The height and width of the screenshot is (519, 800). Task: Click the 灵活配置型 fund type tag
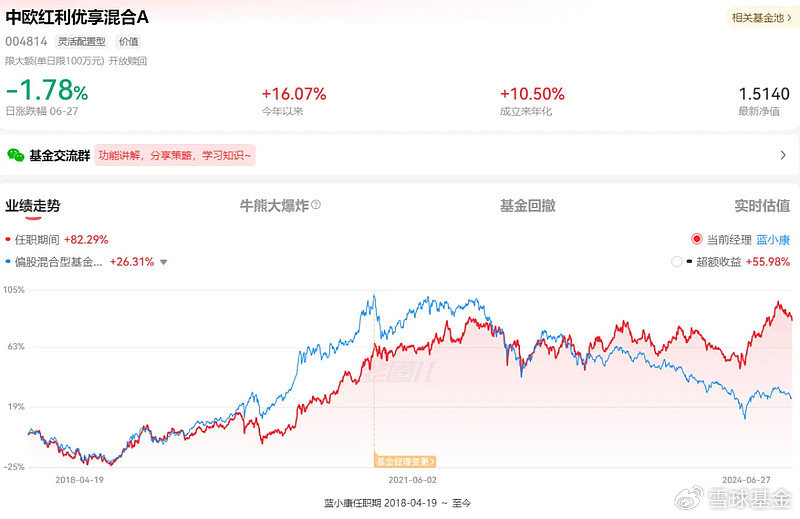(81, 42)
